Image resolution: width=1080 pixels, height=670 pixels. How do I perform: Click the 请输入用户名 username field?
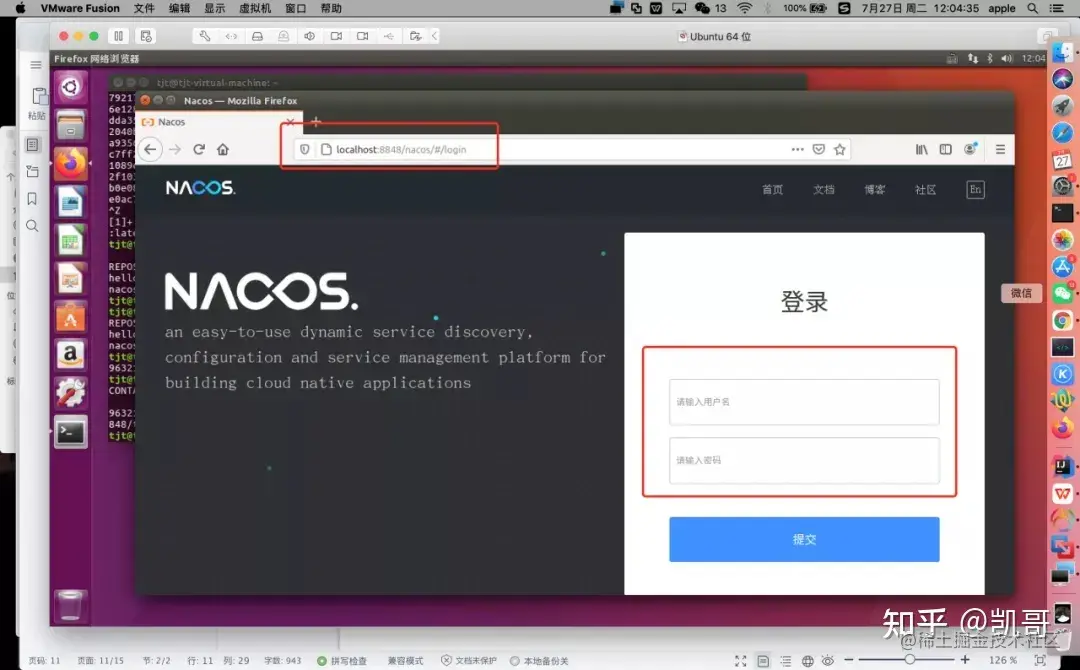click(804, 401)
